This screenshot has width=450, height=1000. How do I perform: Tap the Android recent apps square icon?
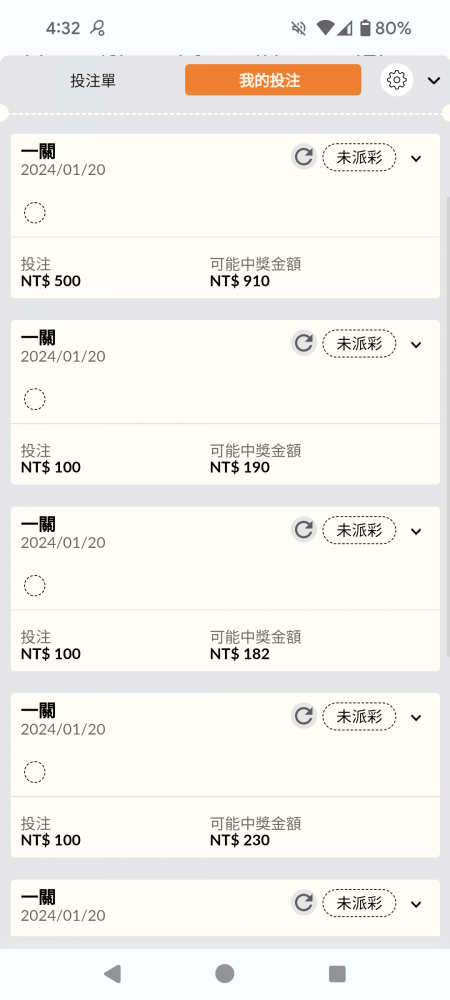[337, 973]
